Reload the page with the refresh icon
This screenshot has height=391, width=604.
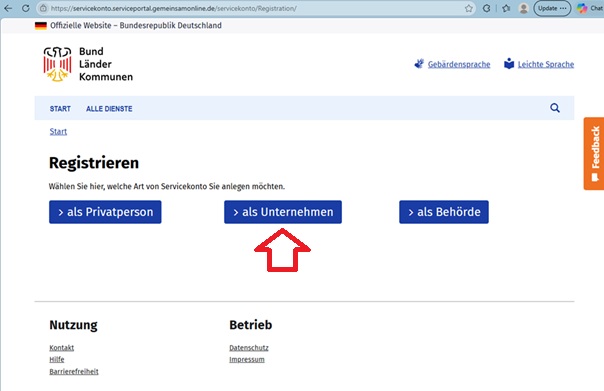tap(26, 8)
